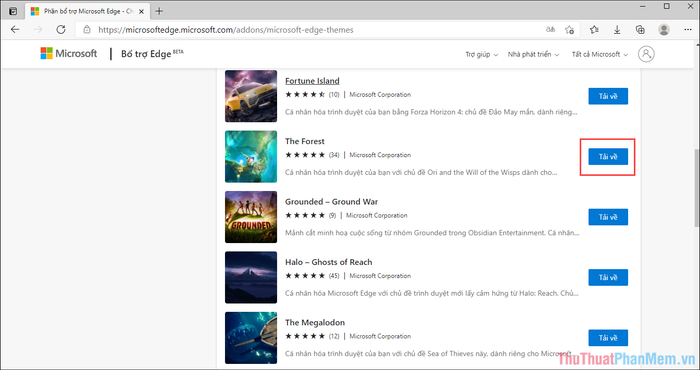Select the Phần bổ trợ Microsoft Edge tab
This screenshot has width=700, height=370.
87,12
